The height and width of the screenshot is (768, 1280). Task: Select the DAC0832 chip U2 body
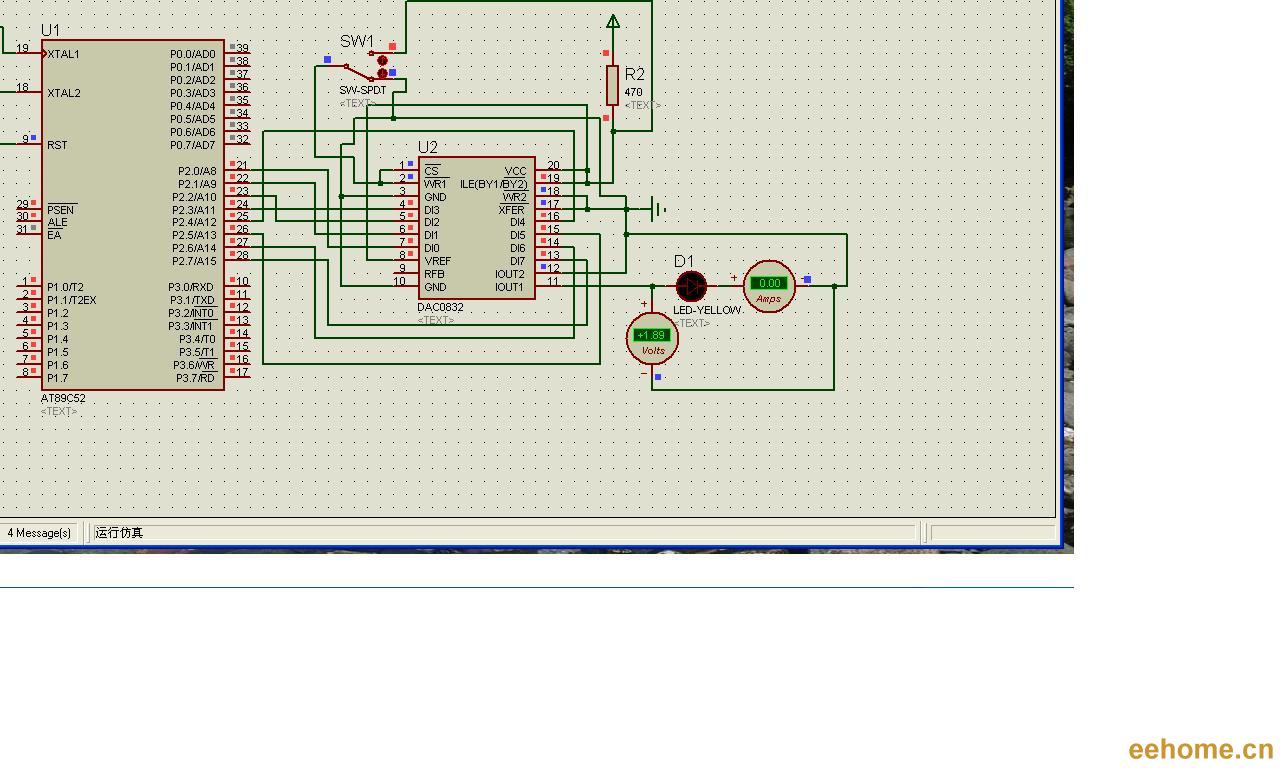(477, 228)
